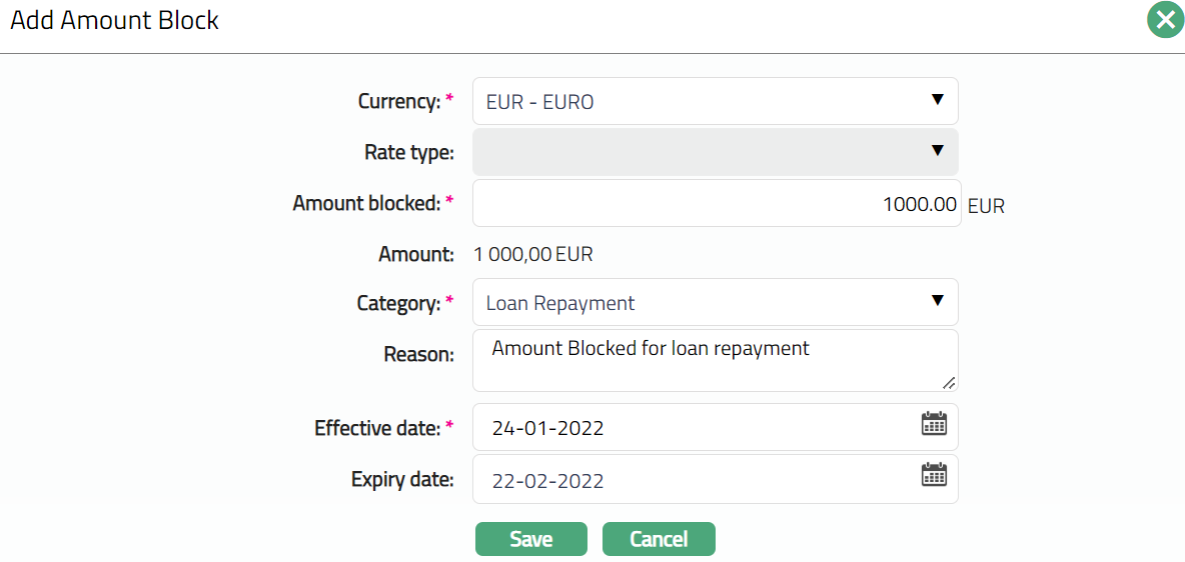Image resolution: width=1185 pixels, height=562 pixels.
Task: Click the Expiry date field label
Action: point(402,479)
